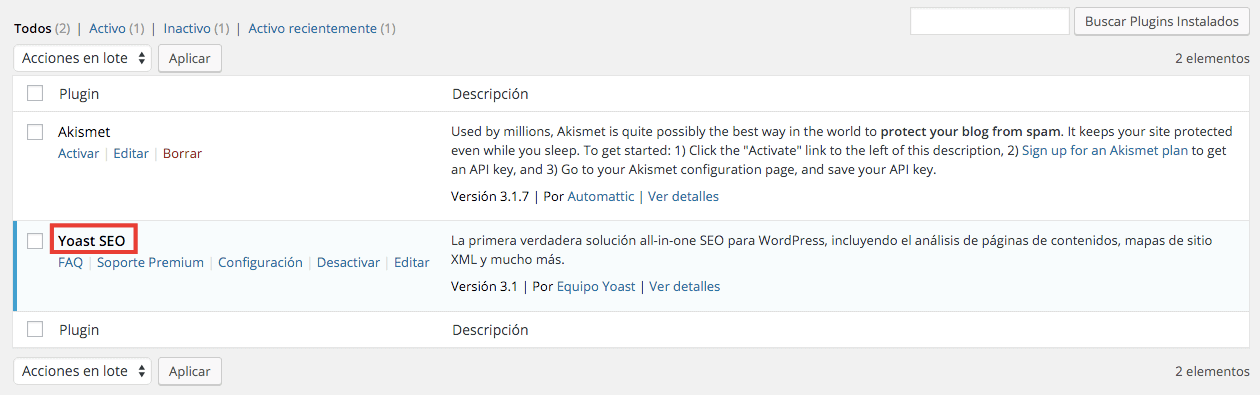Open Yoast SEO Configuración link
The image size is (1260, 395).
260,263
